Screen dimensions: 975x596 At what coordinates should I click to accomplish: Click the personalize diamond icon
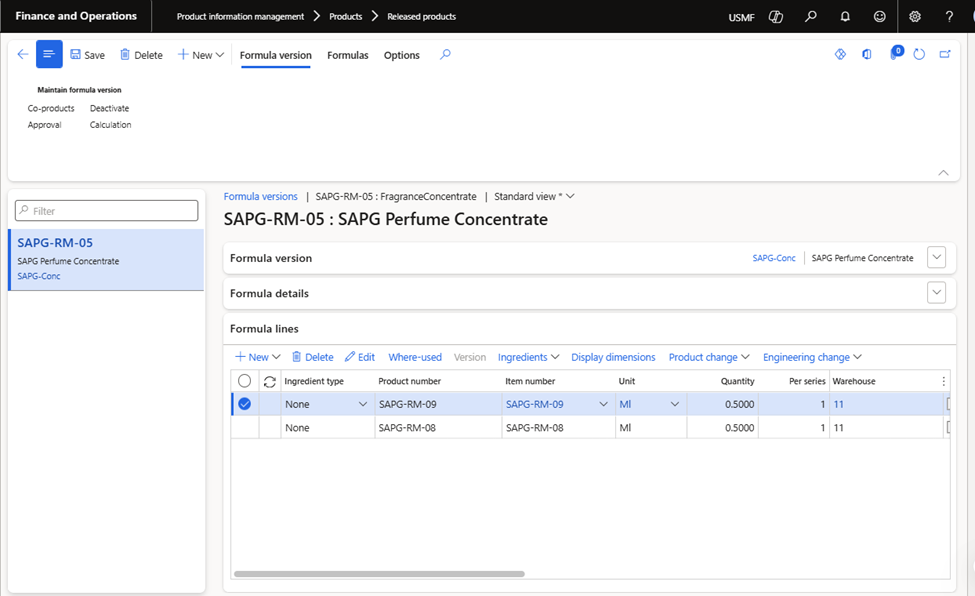pyautogui.click(x=840, y=54)
